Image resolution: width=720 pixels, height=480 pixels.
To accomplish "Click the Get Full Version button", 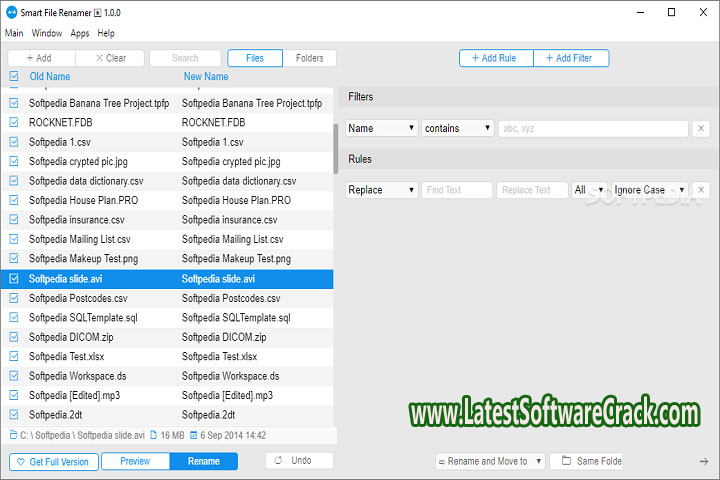I will pos(54,462).
